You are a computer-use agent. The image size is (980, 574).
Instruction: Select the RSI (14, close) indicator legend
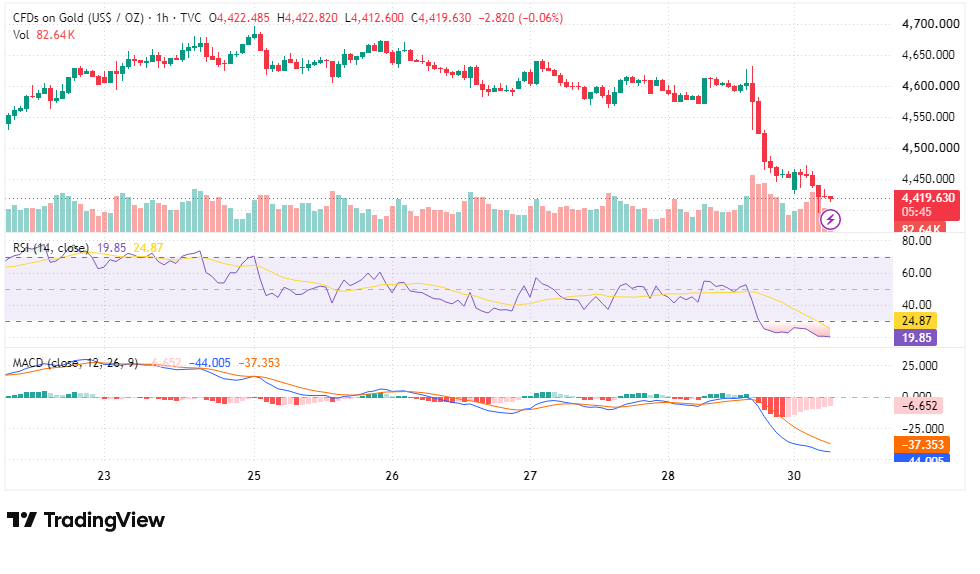click(51, 248)
